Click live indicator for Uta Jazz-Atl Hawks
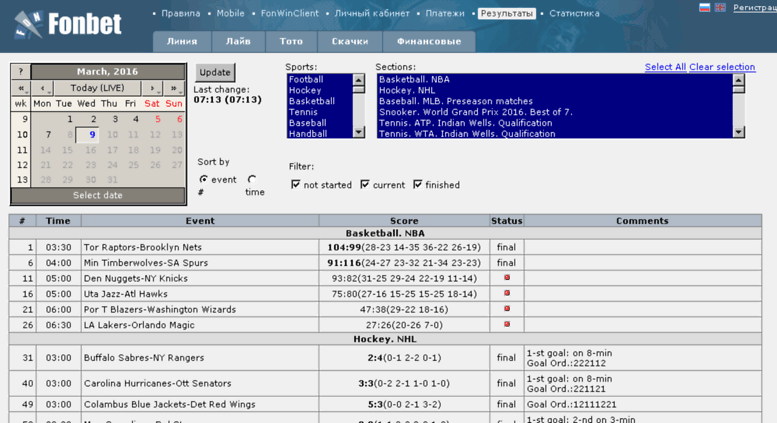Image resolution: width=777 pixels, height=423 pixels. 507,293
